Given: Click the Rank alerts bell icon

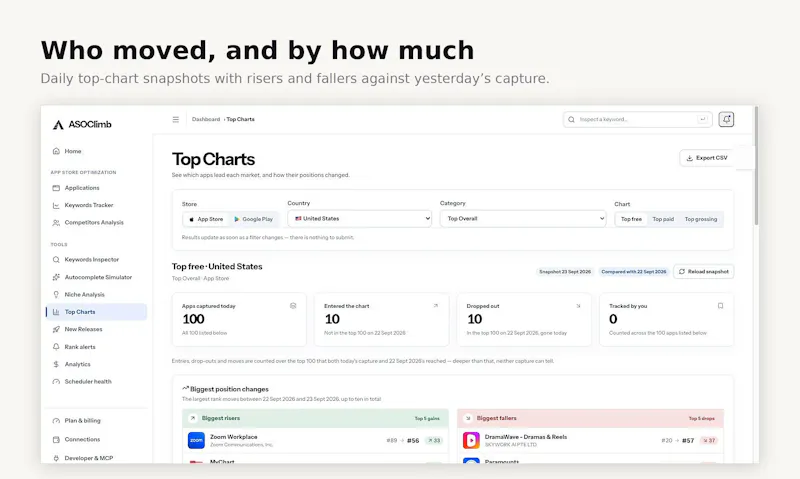Looking at the screenshot, I should [x=56, y=347].
